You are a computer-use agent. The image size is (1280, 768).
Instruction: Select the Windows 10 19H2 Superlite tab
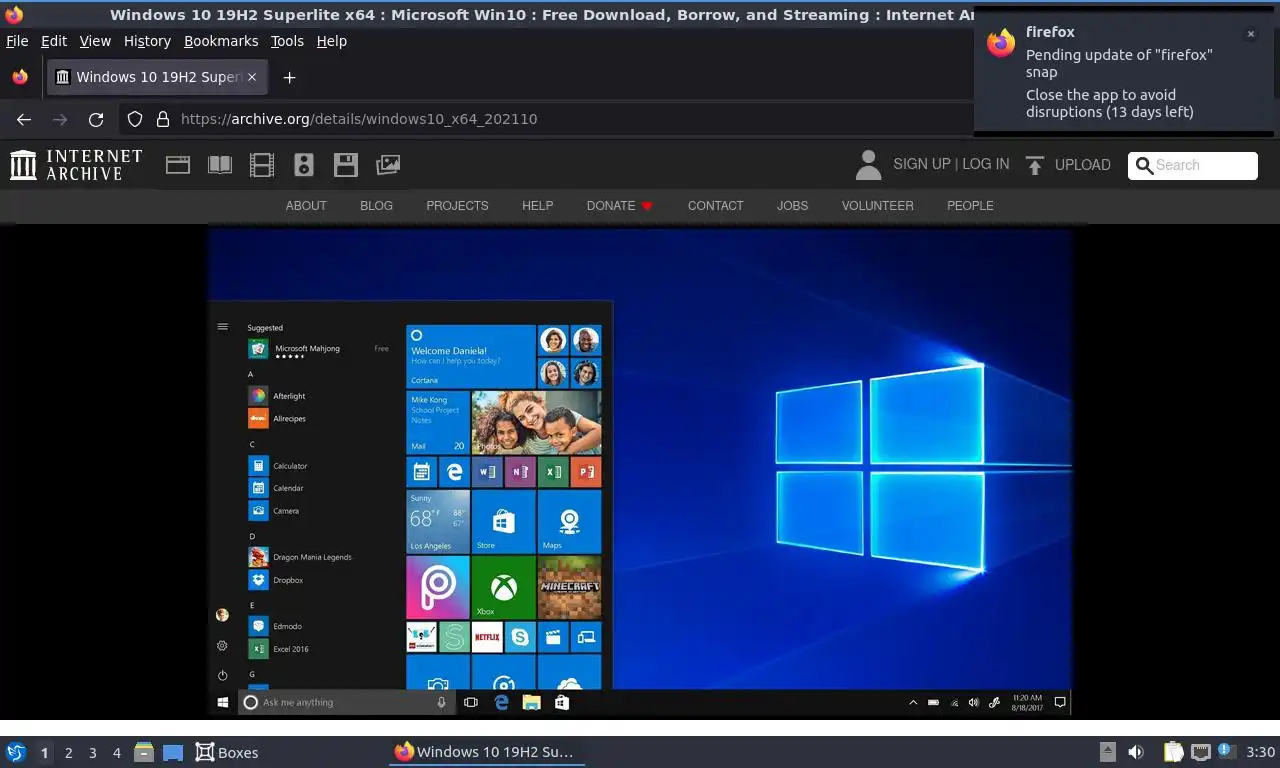coord(157,77)
